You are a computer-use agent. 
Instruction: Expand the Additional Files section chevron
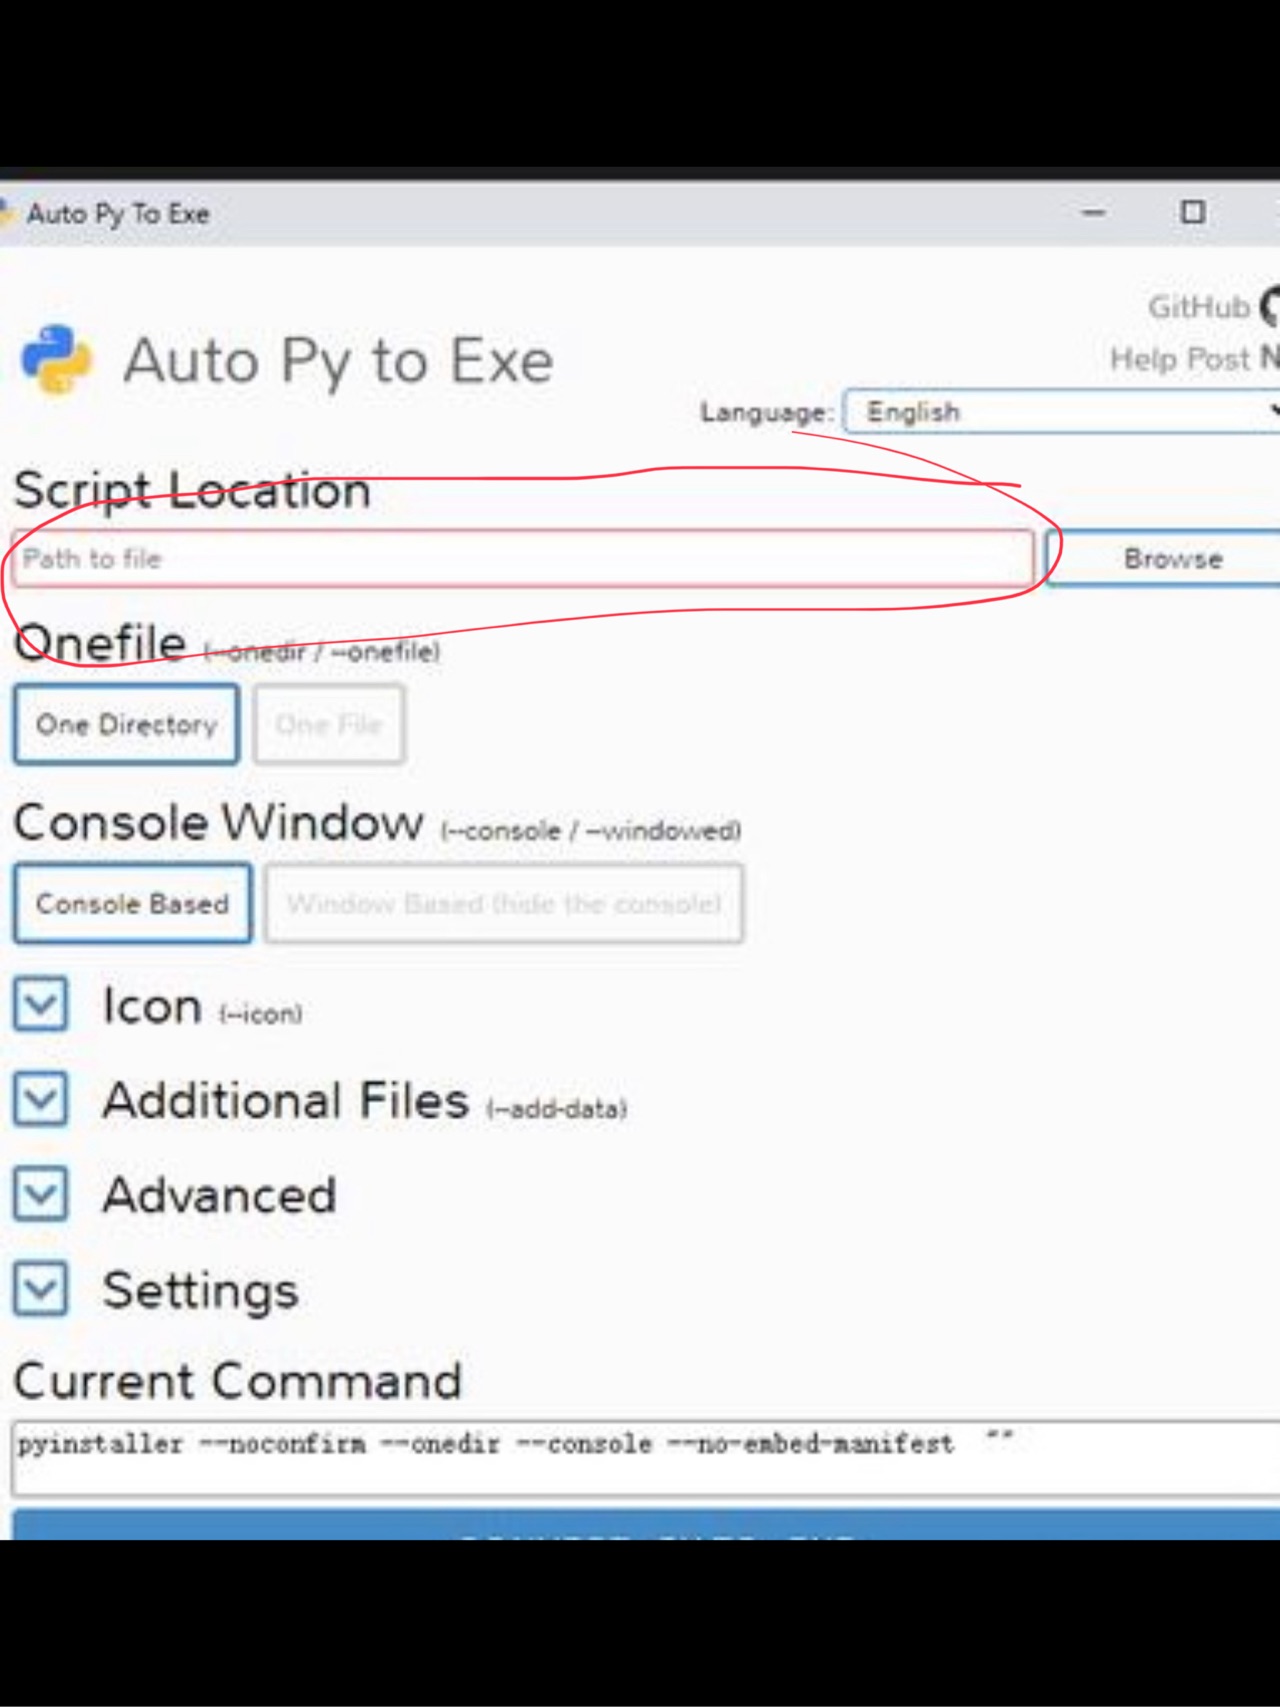coord(41,1098)
